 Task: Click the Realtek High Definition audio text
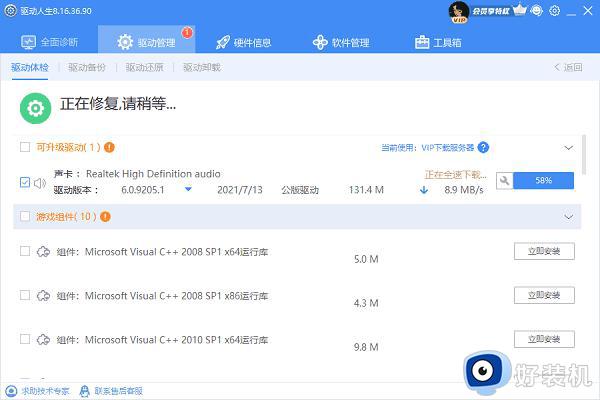pyautogui.click(x=153, y=174)
